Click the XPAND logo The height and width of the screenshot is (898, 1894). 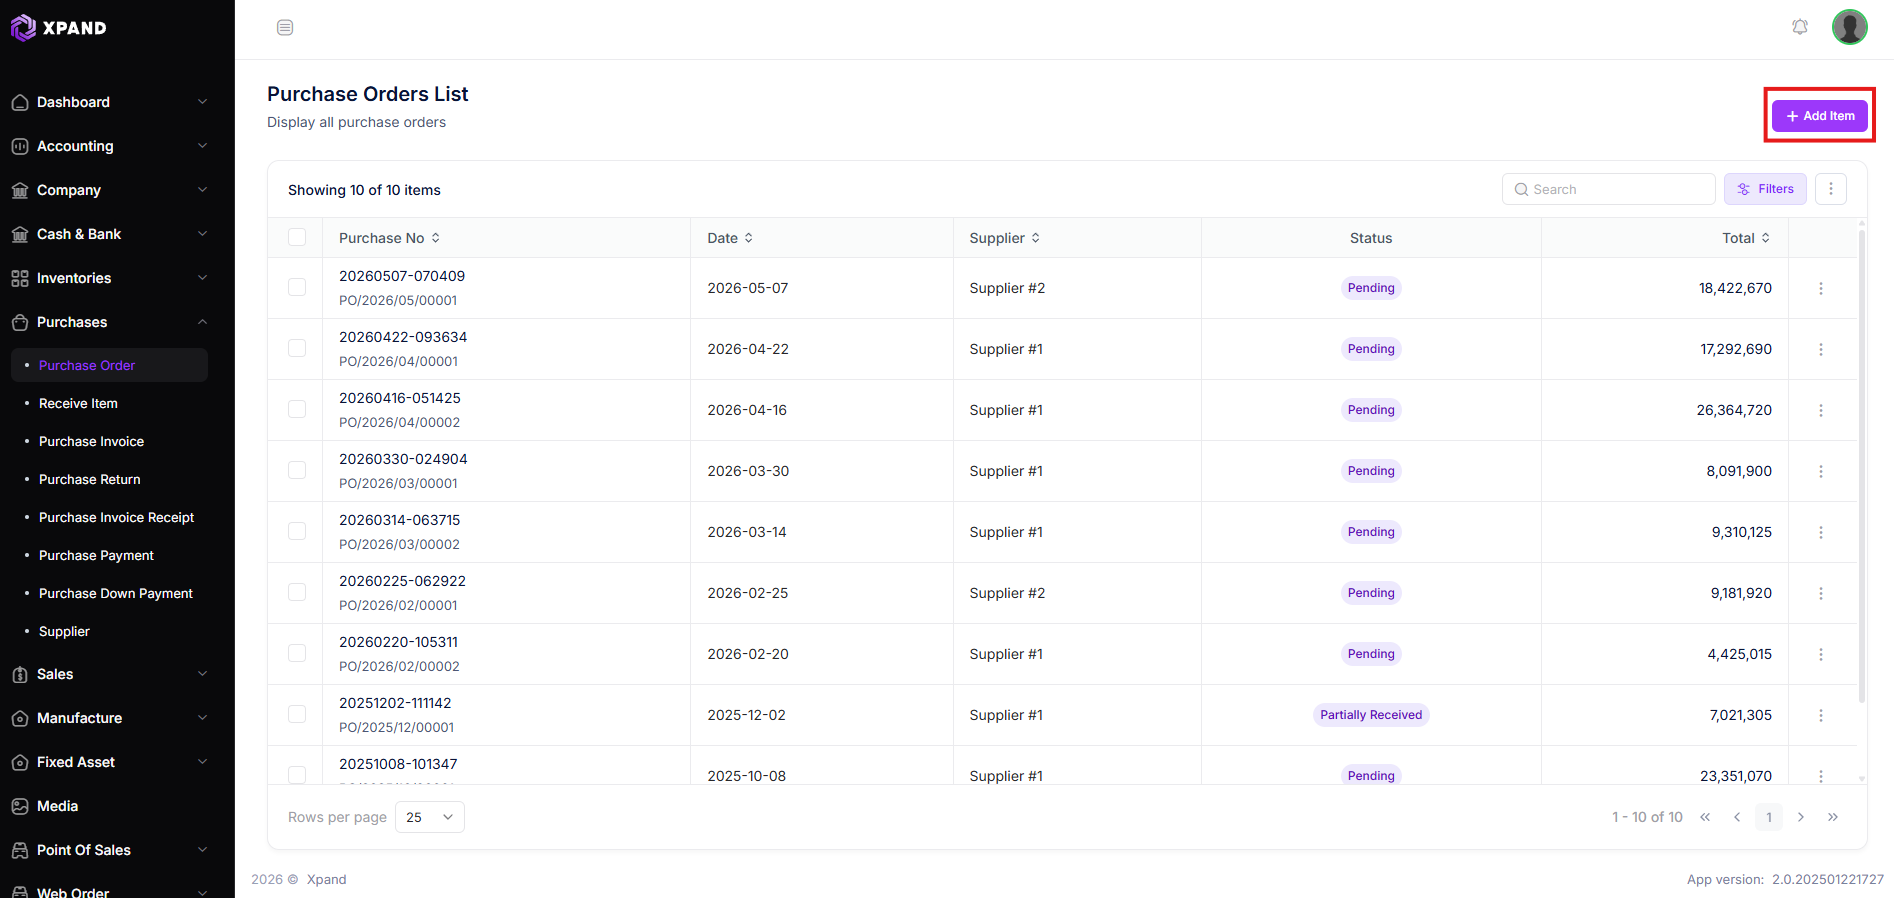pos(58,28)
